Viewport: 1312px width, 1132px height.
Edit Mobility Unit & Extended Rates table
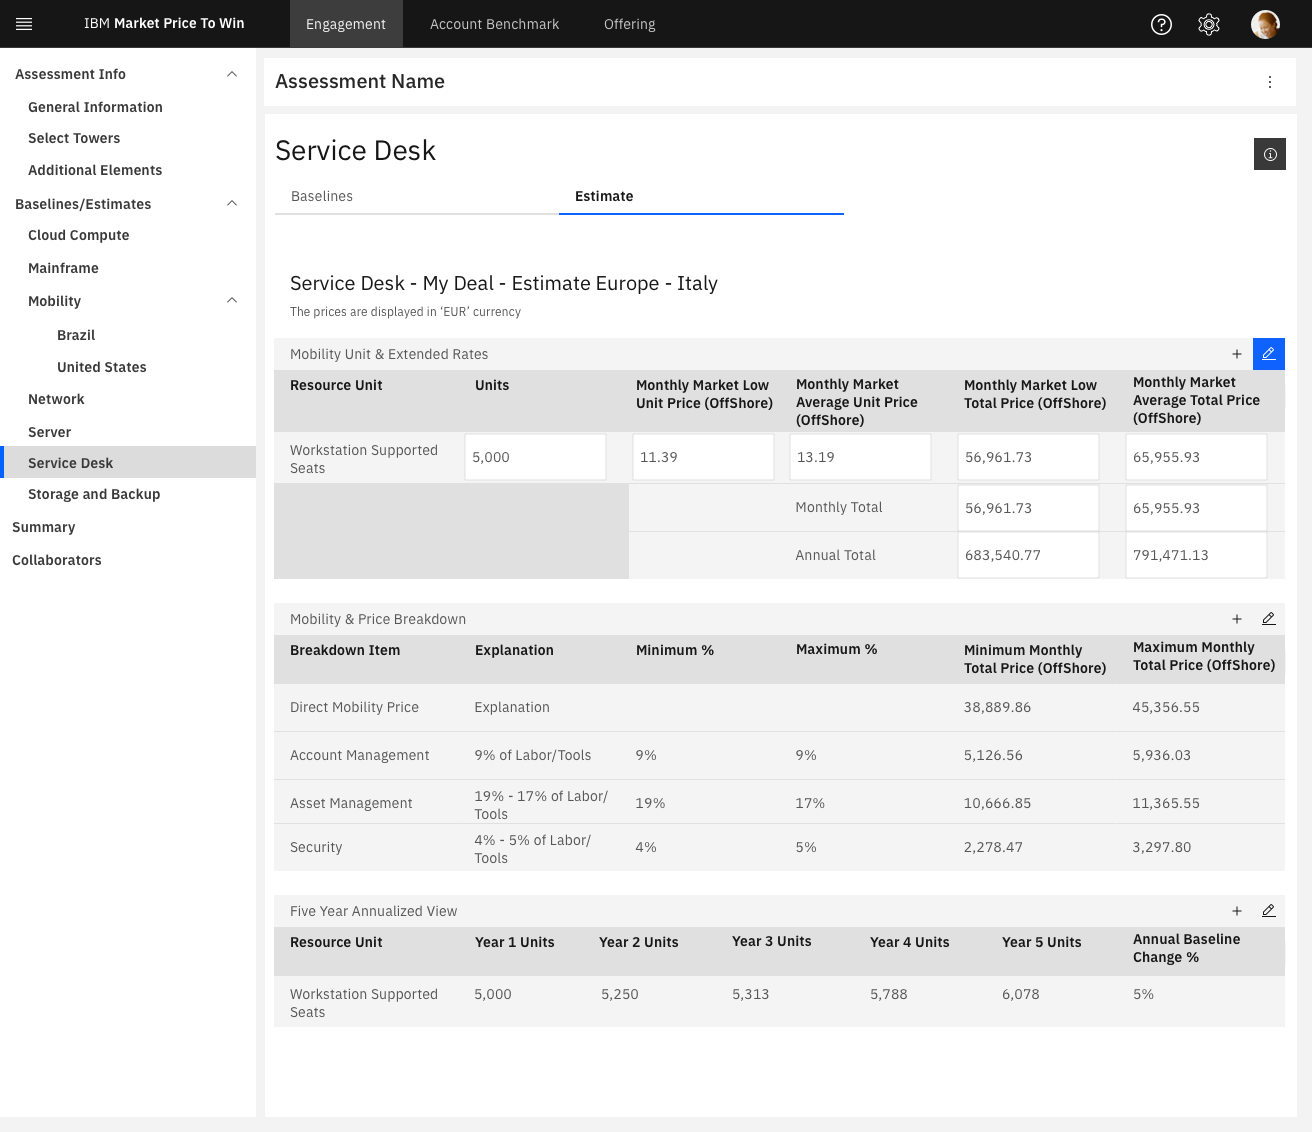coord(1268,354)
